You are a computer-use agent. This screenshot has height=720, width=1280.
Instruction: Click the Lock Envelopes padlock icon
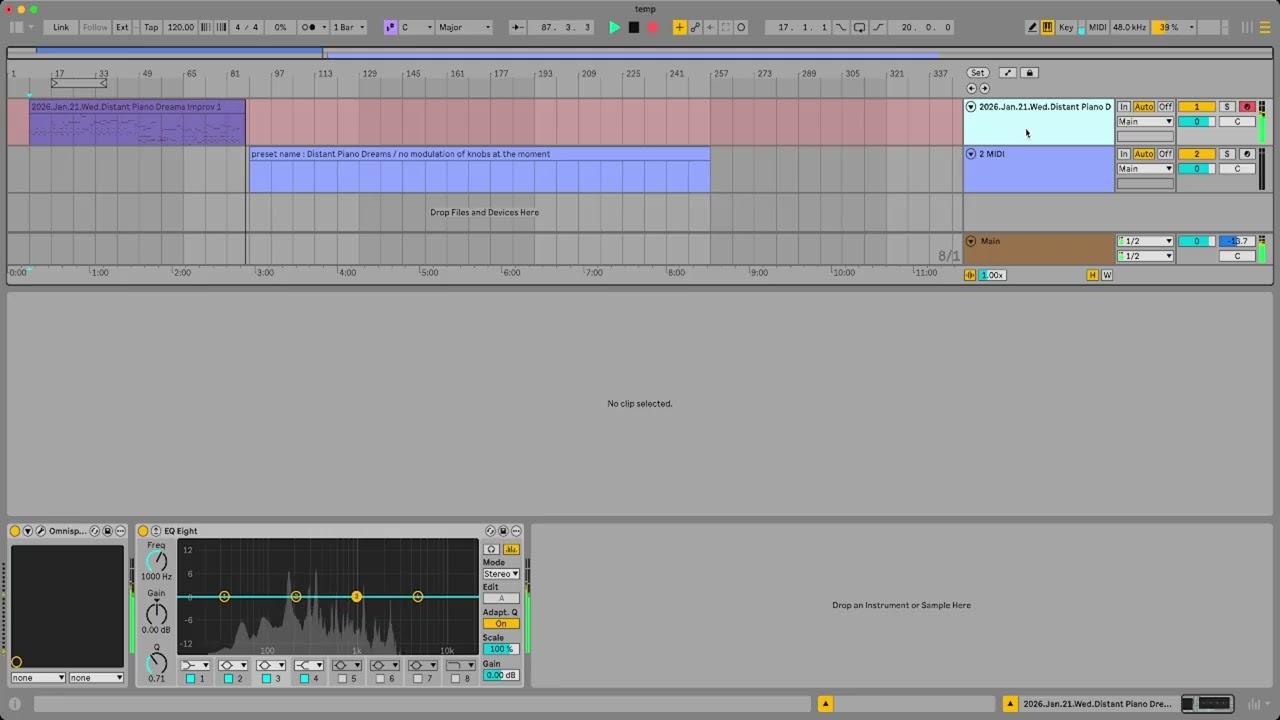point(1029,73)
